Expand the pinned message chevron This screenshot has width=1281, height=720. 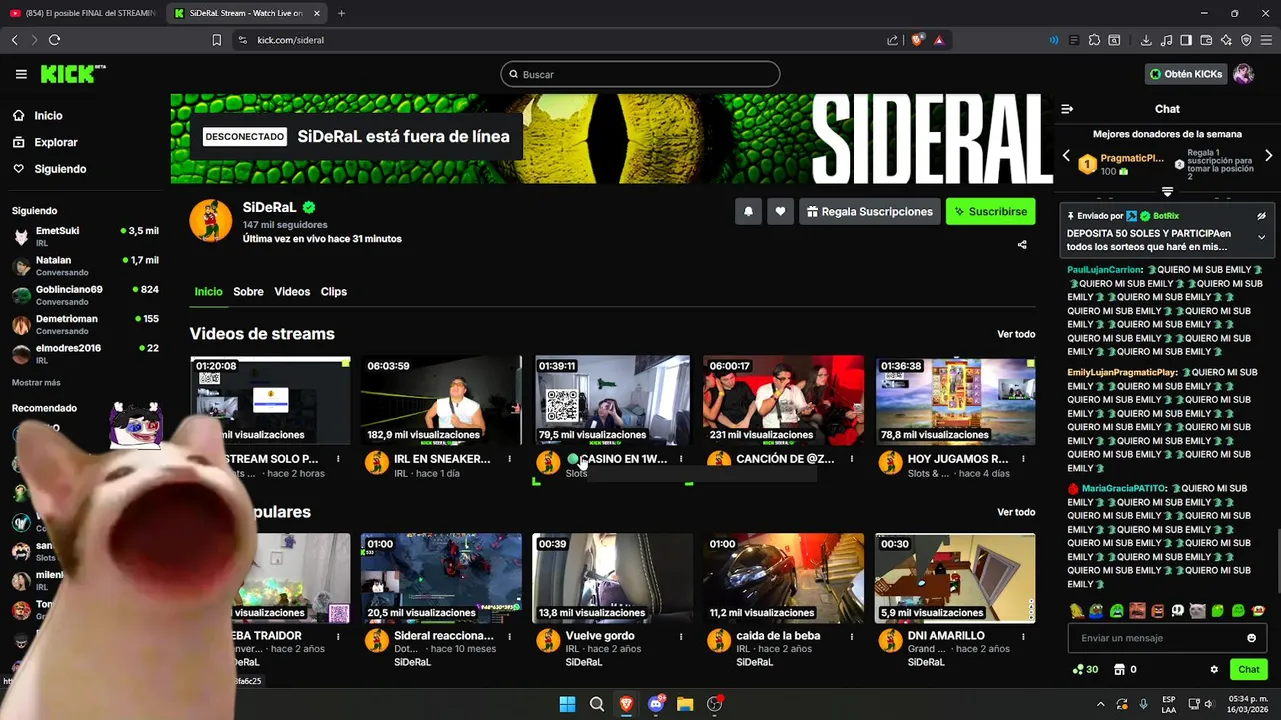coord(1261,237)
